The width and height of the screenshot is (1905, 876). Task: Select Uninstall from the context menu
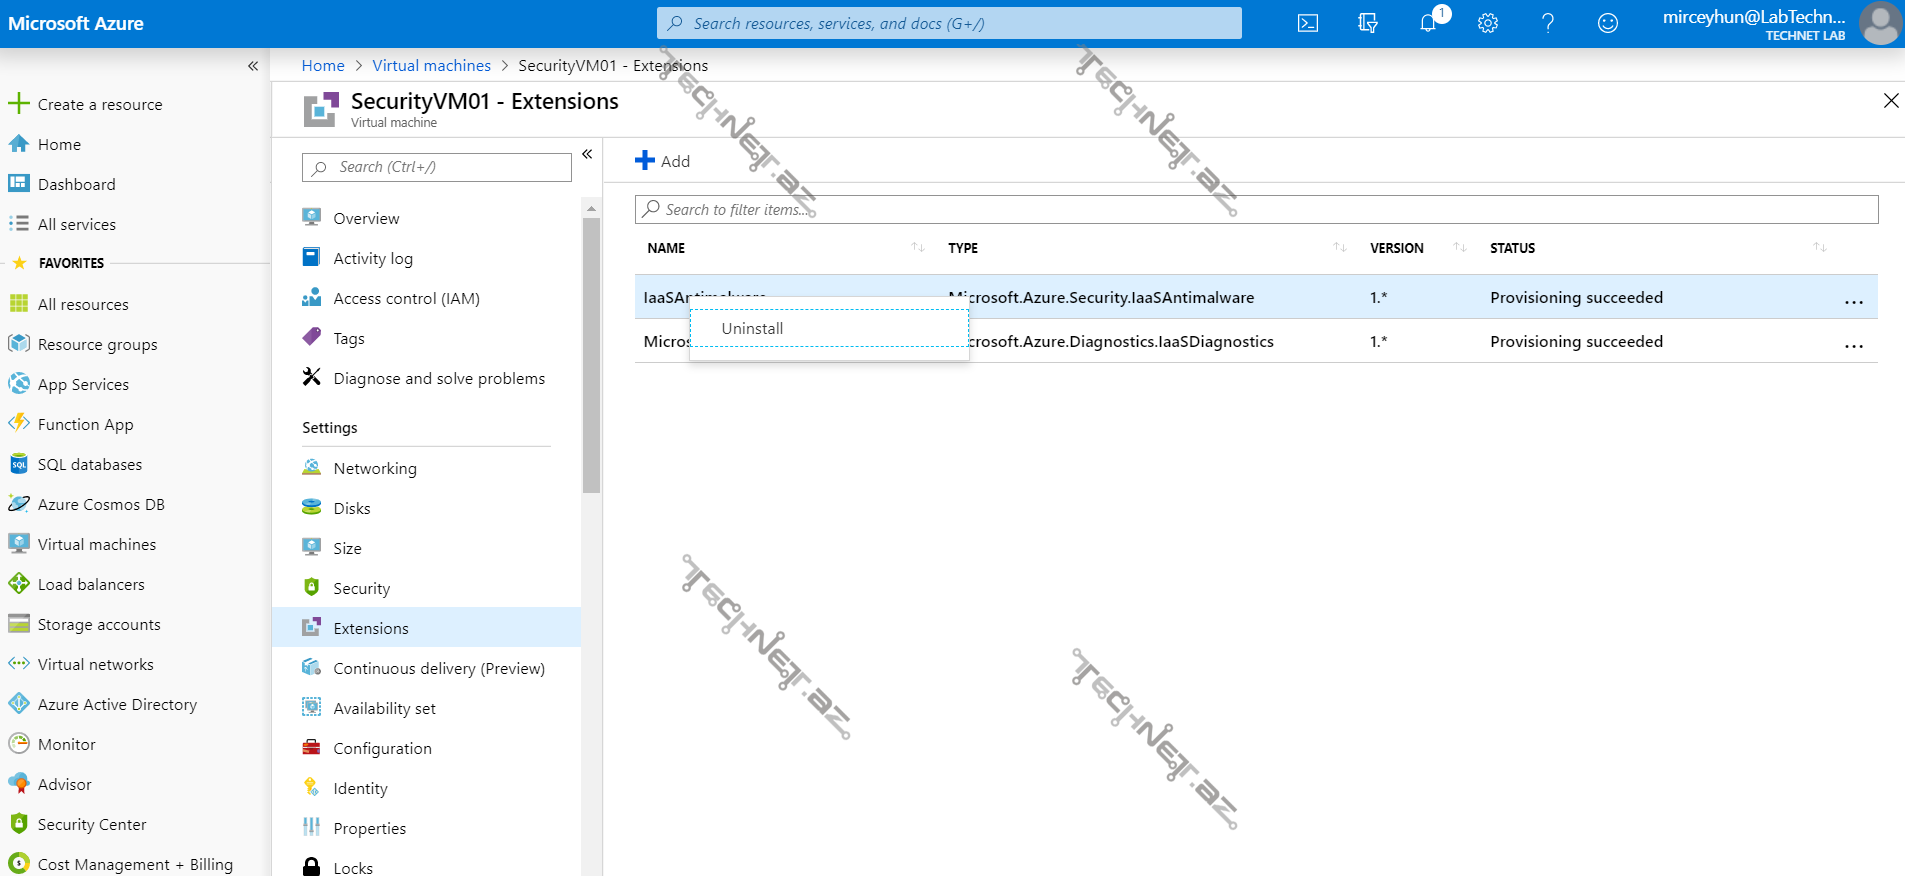click(752, 328)
